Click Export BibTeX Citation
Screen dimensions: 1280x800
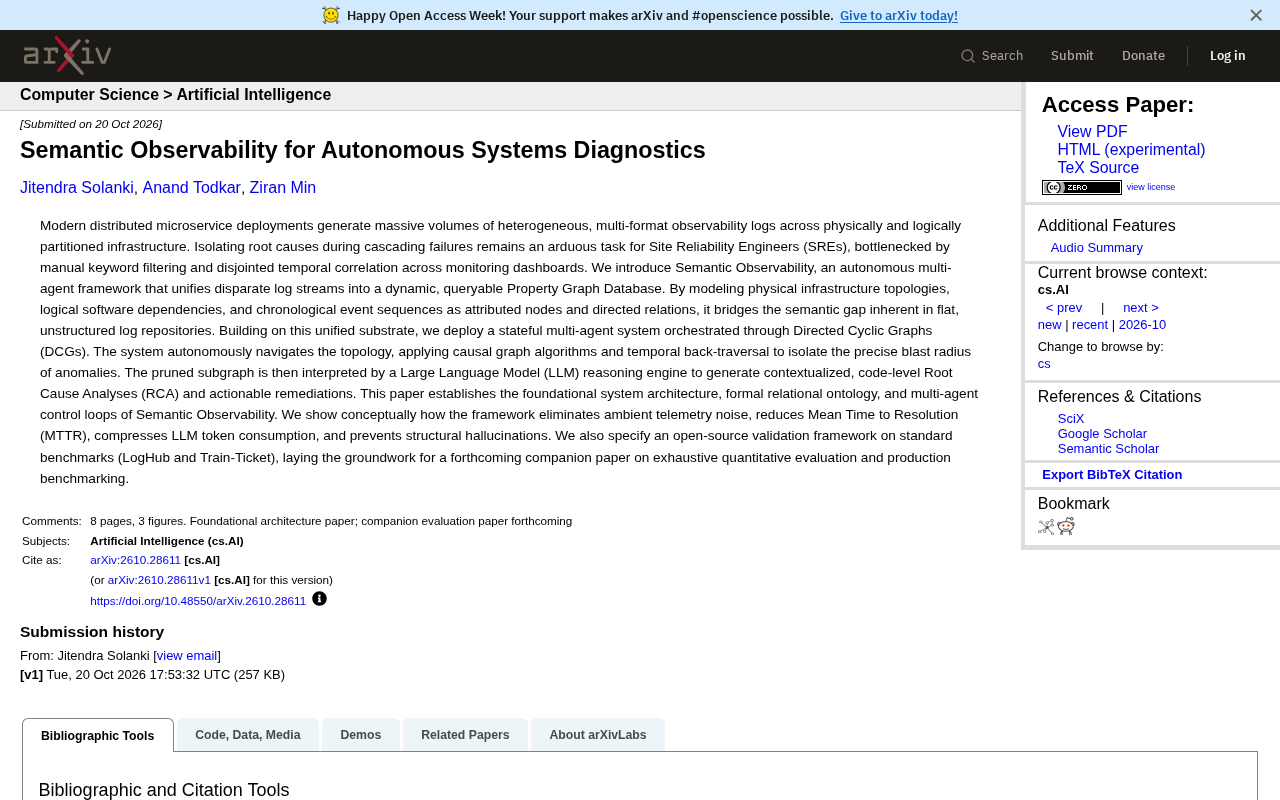[1112, 475]
